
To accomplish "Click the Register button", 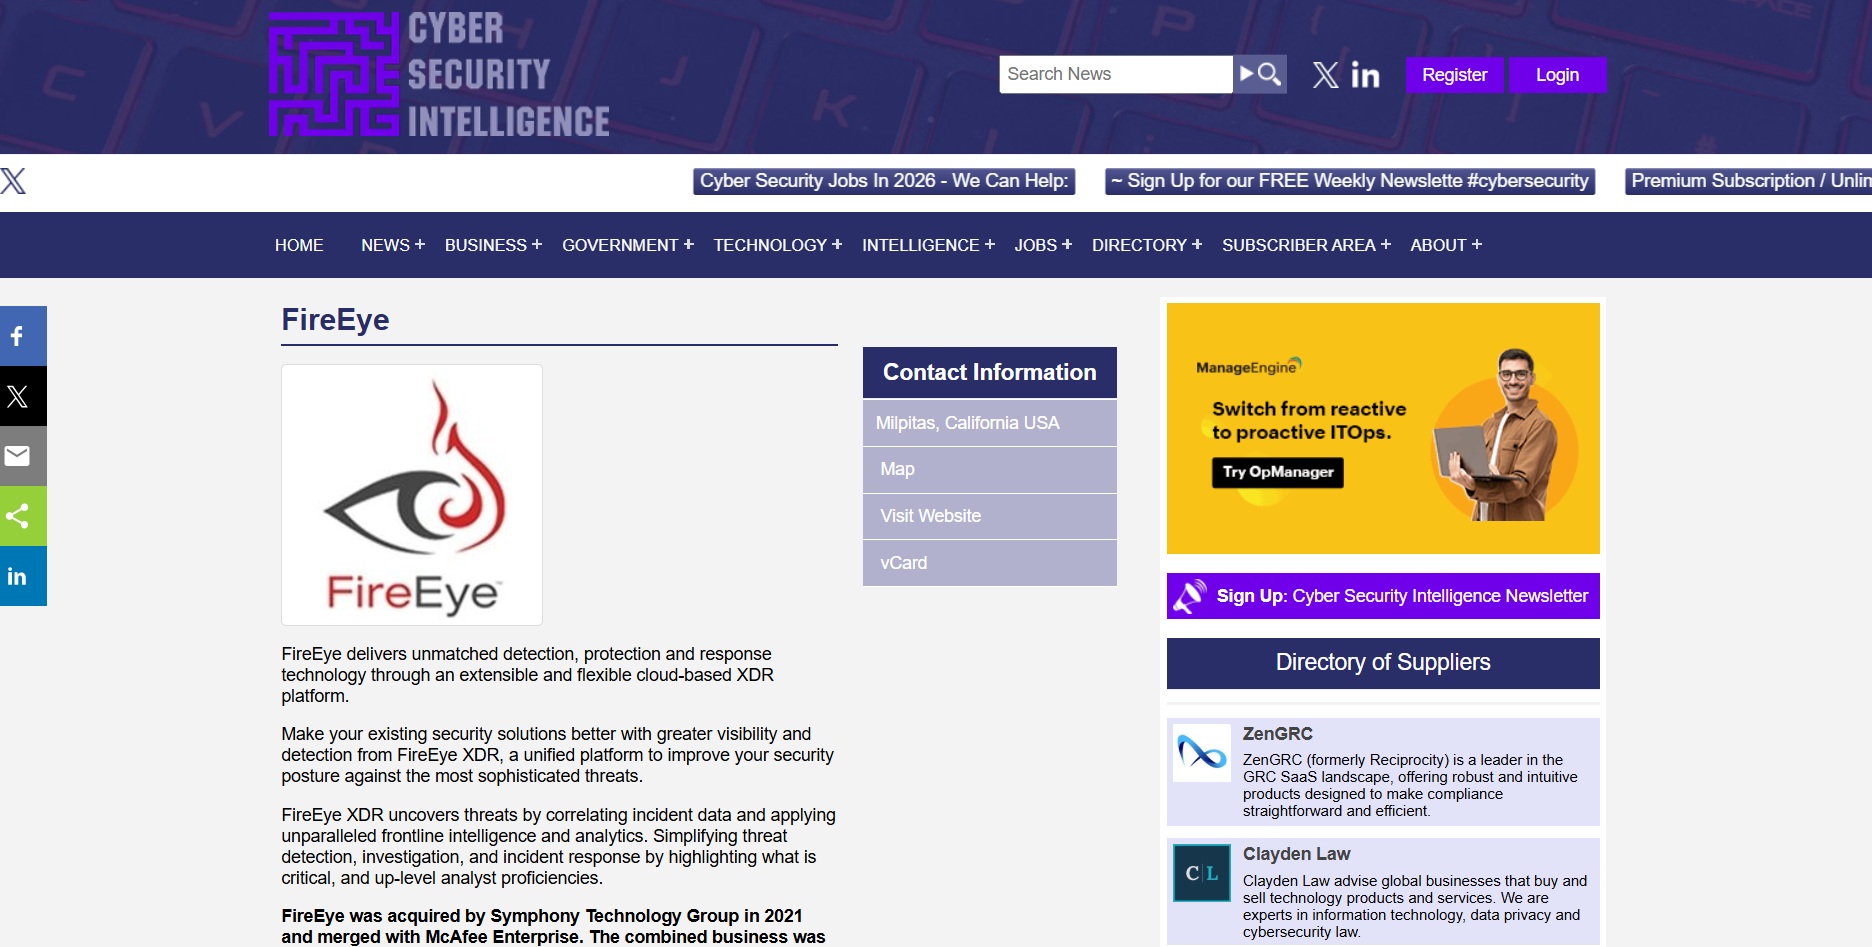I will click(1455, 75).
